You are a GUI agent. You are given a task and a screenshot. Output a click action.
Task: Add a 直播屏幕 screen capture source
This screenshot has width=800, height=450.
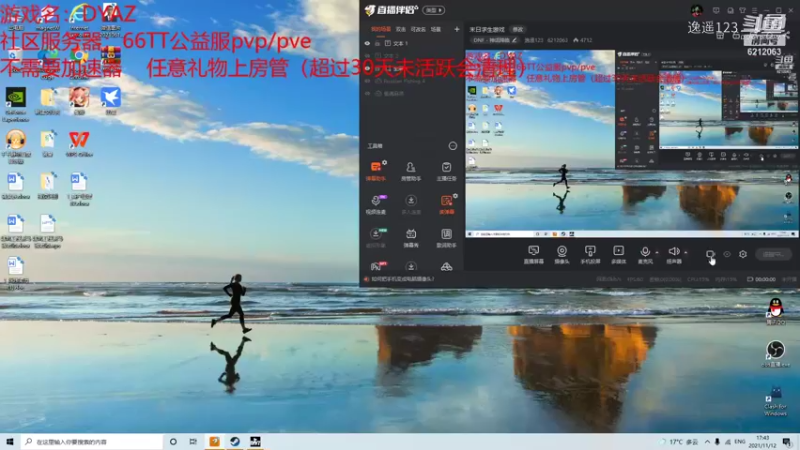coord(533,254)
